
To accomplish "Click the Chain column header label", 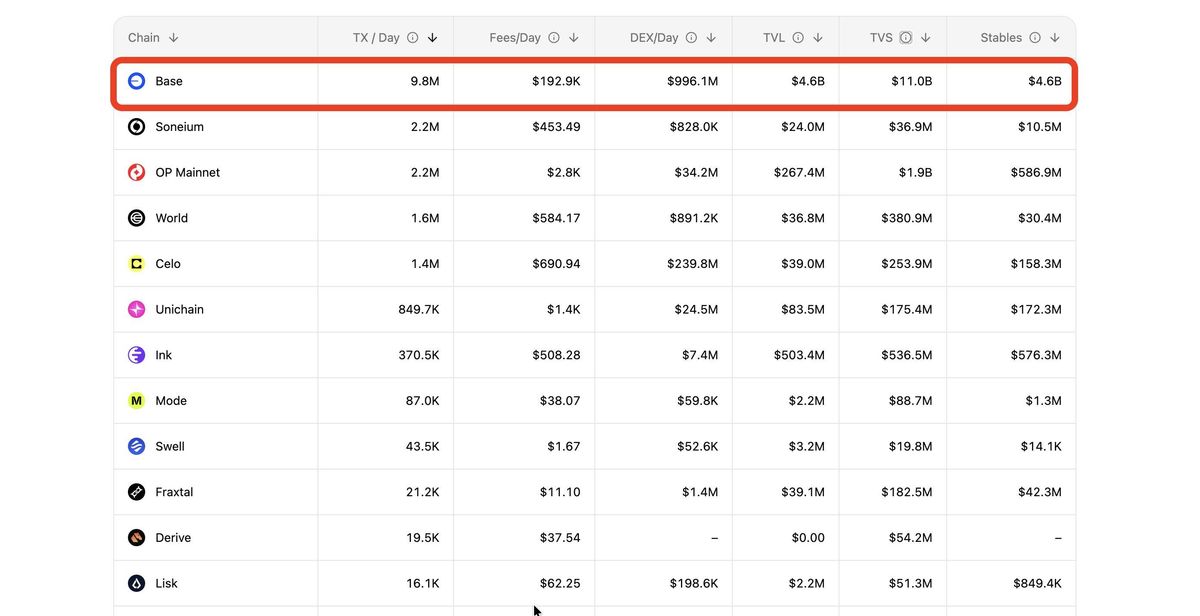I will tap(144, 38).
